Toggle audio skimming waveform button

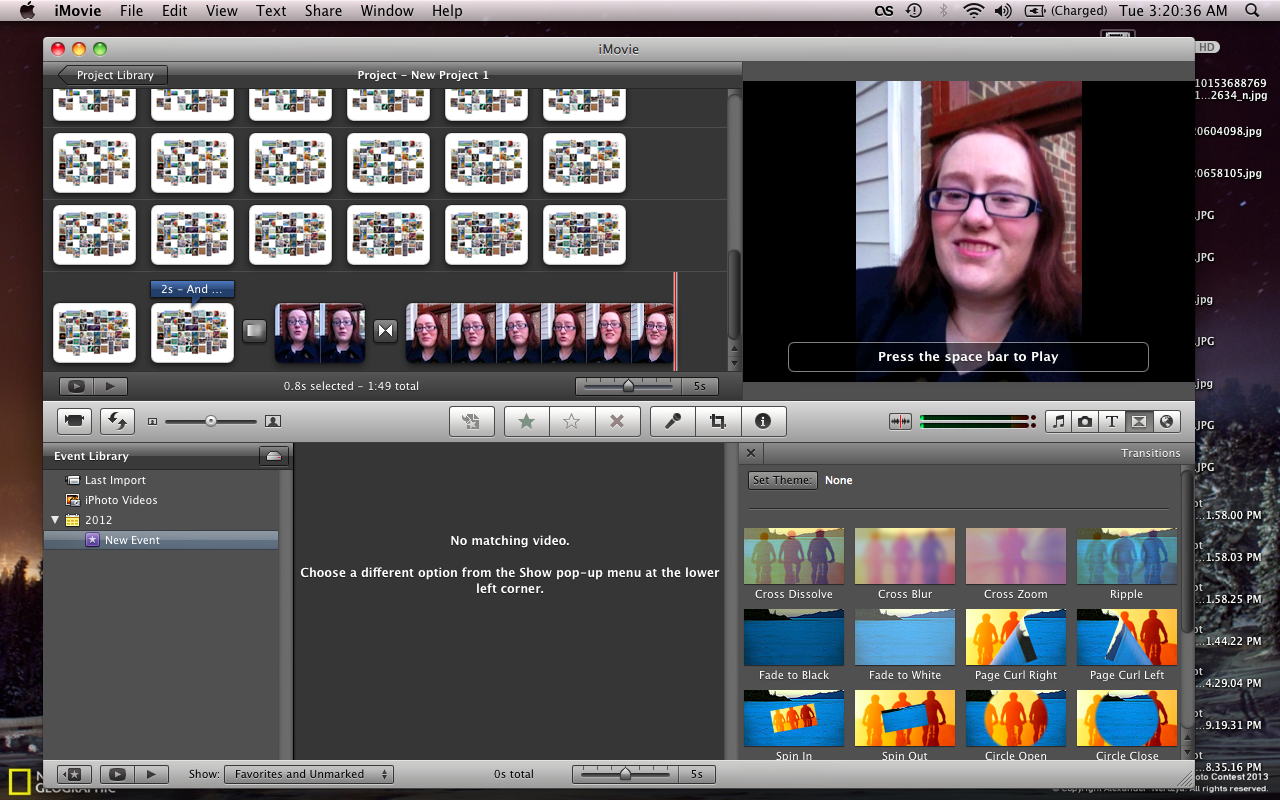coord(900,422)
